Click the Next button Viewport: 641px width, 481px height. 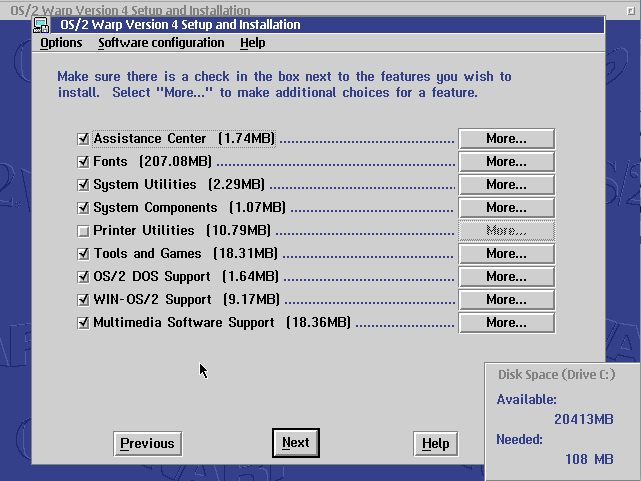(295, 443)
